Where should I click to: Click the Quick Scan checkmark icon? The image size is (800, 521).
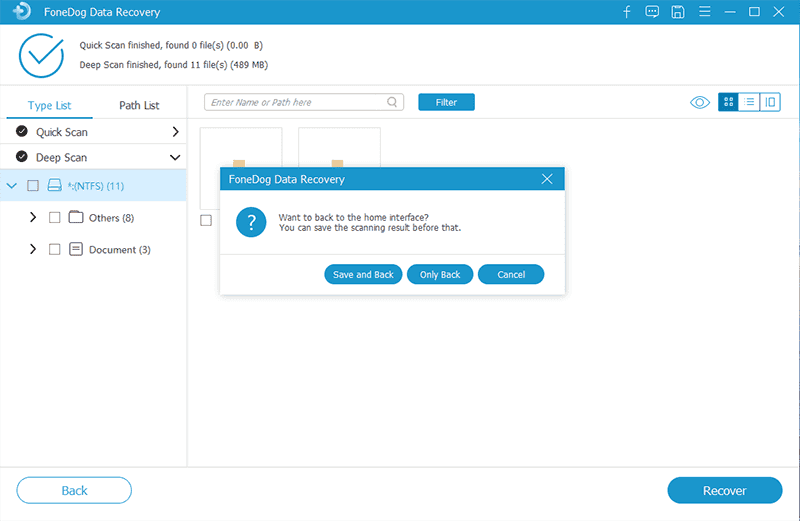(22, 131)
